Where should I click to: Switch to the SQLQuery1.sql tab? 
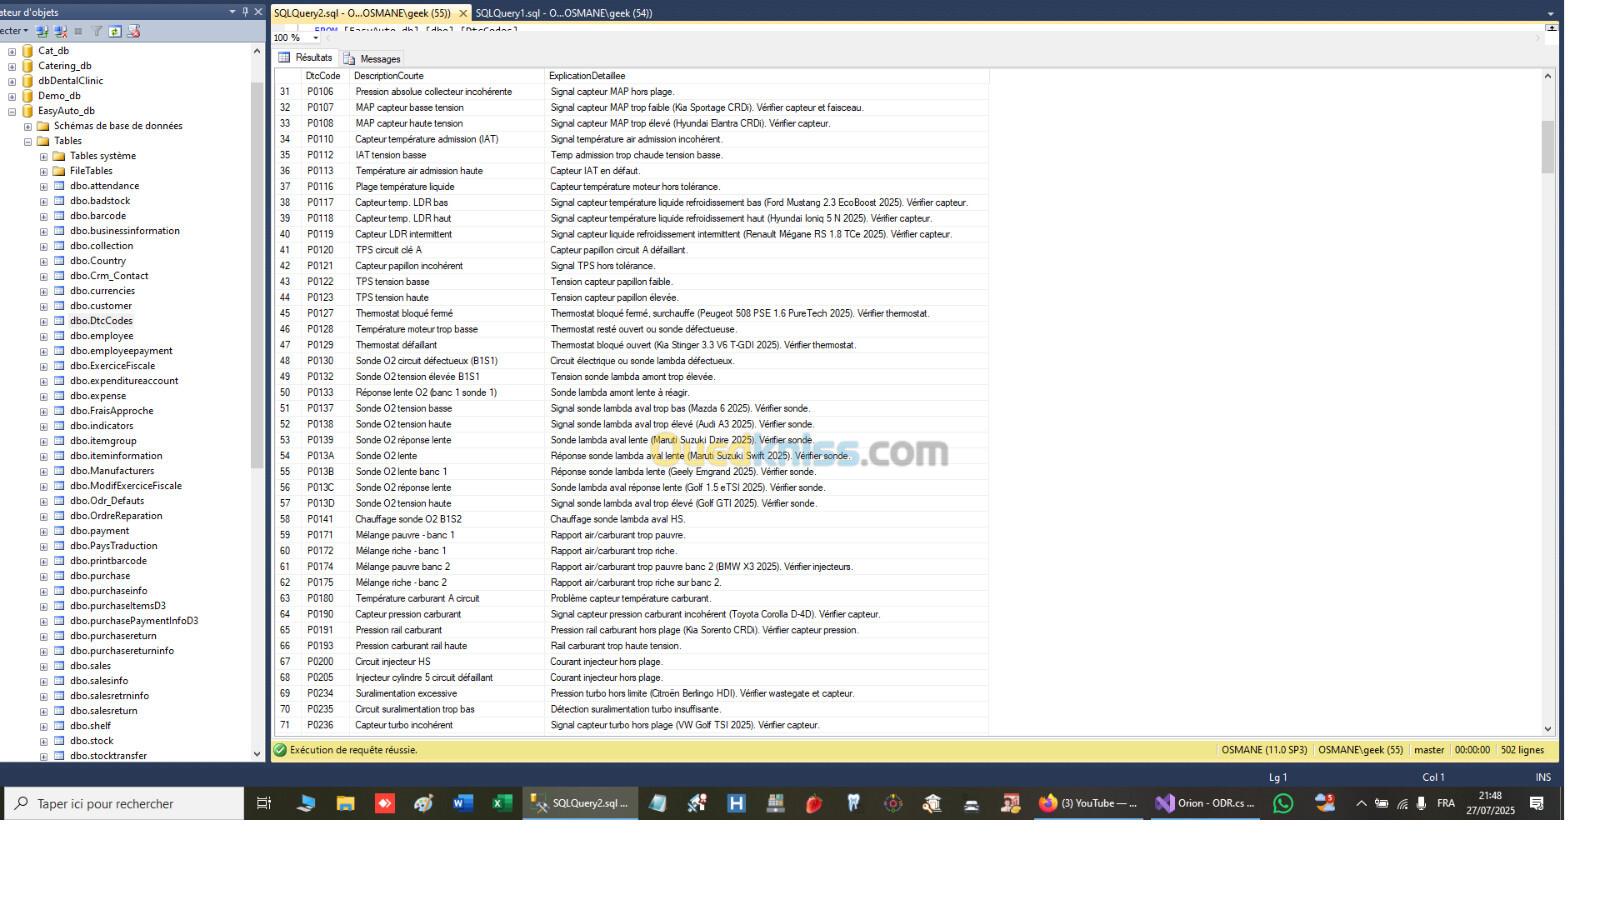coord(563,13)
